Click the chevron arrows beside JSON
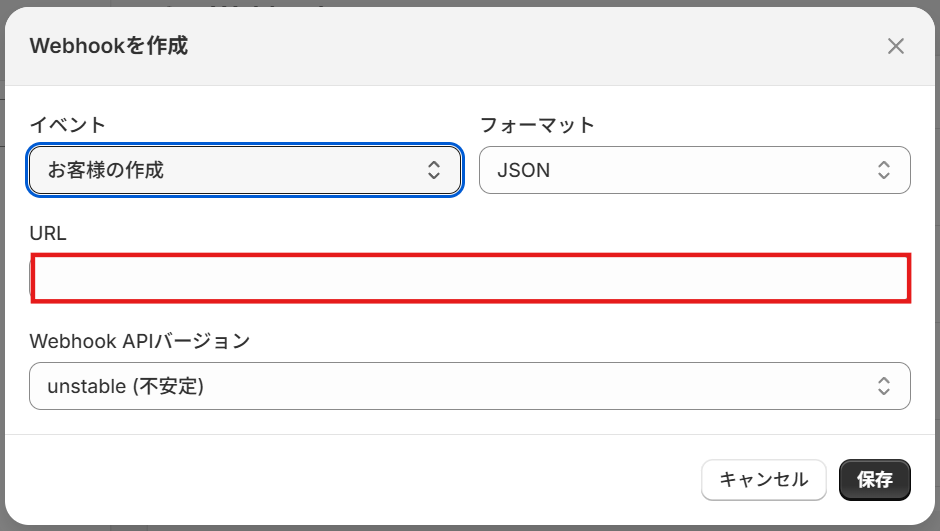940x531 pixels. point(884,170)
